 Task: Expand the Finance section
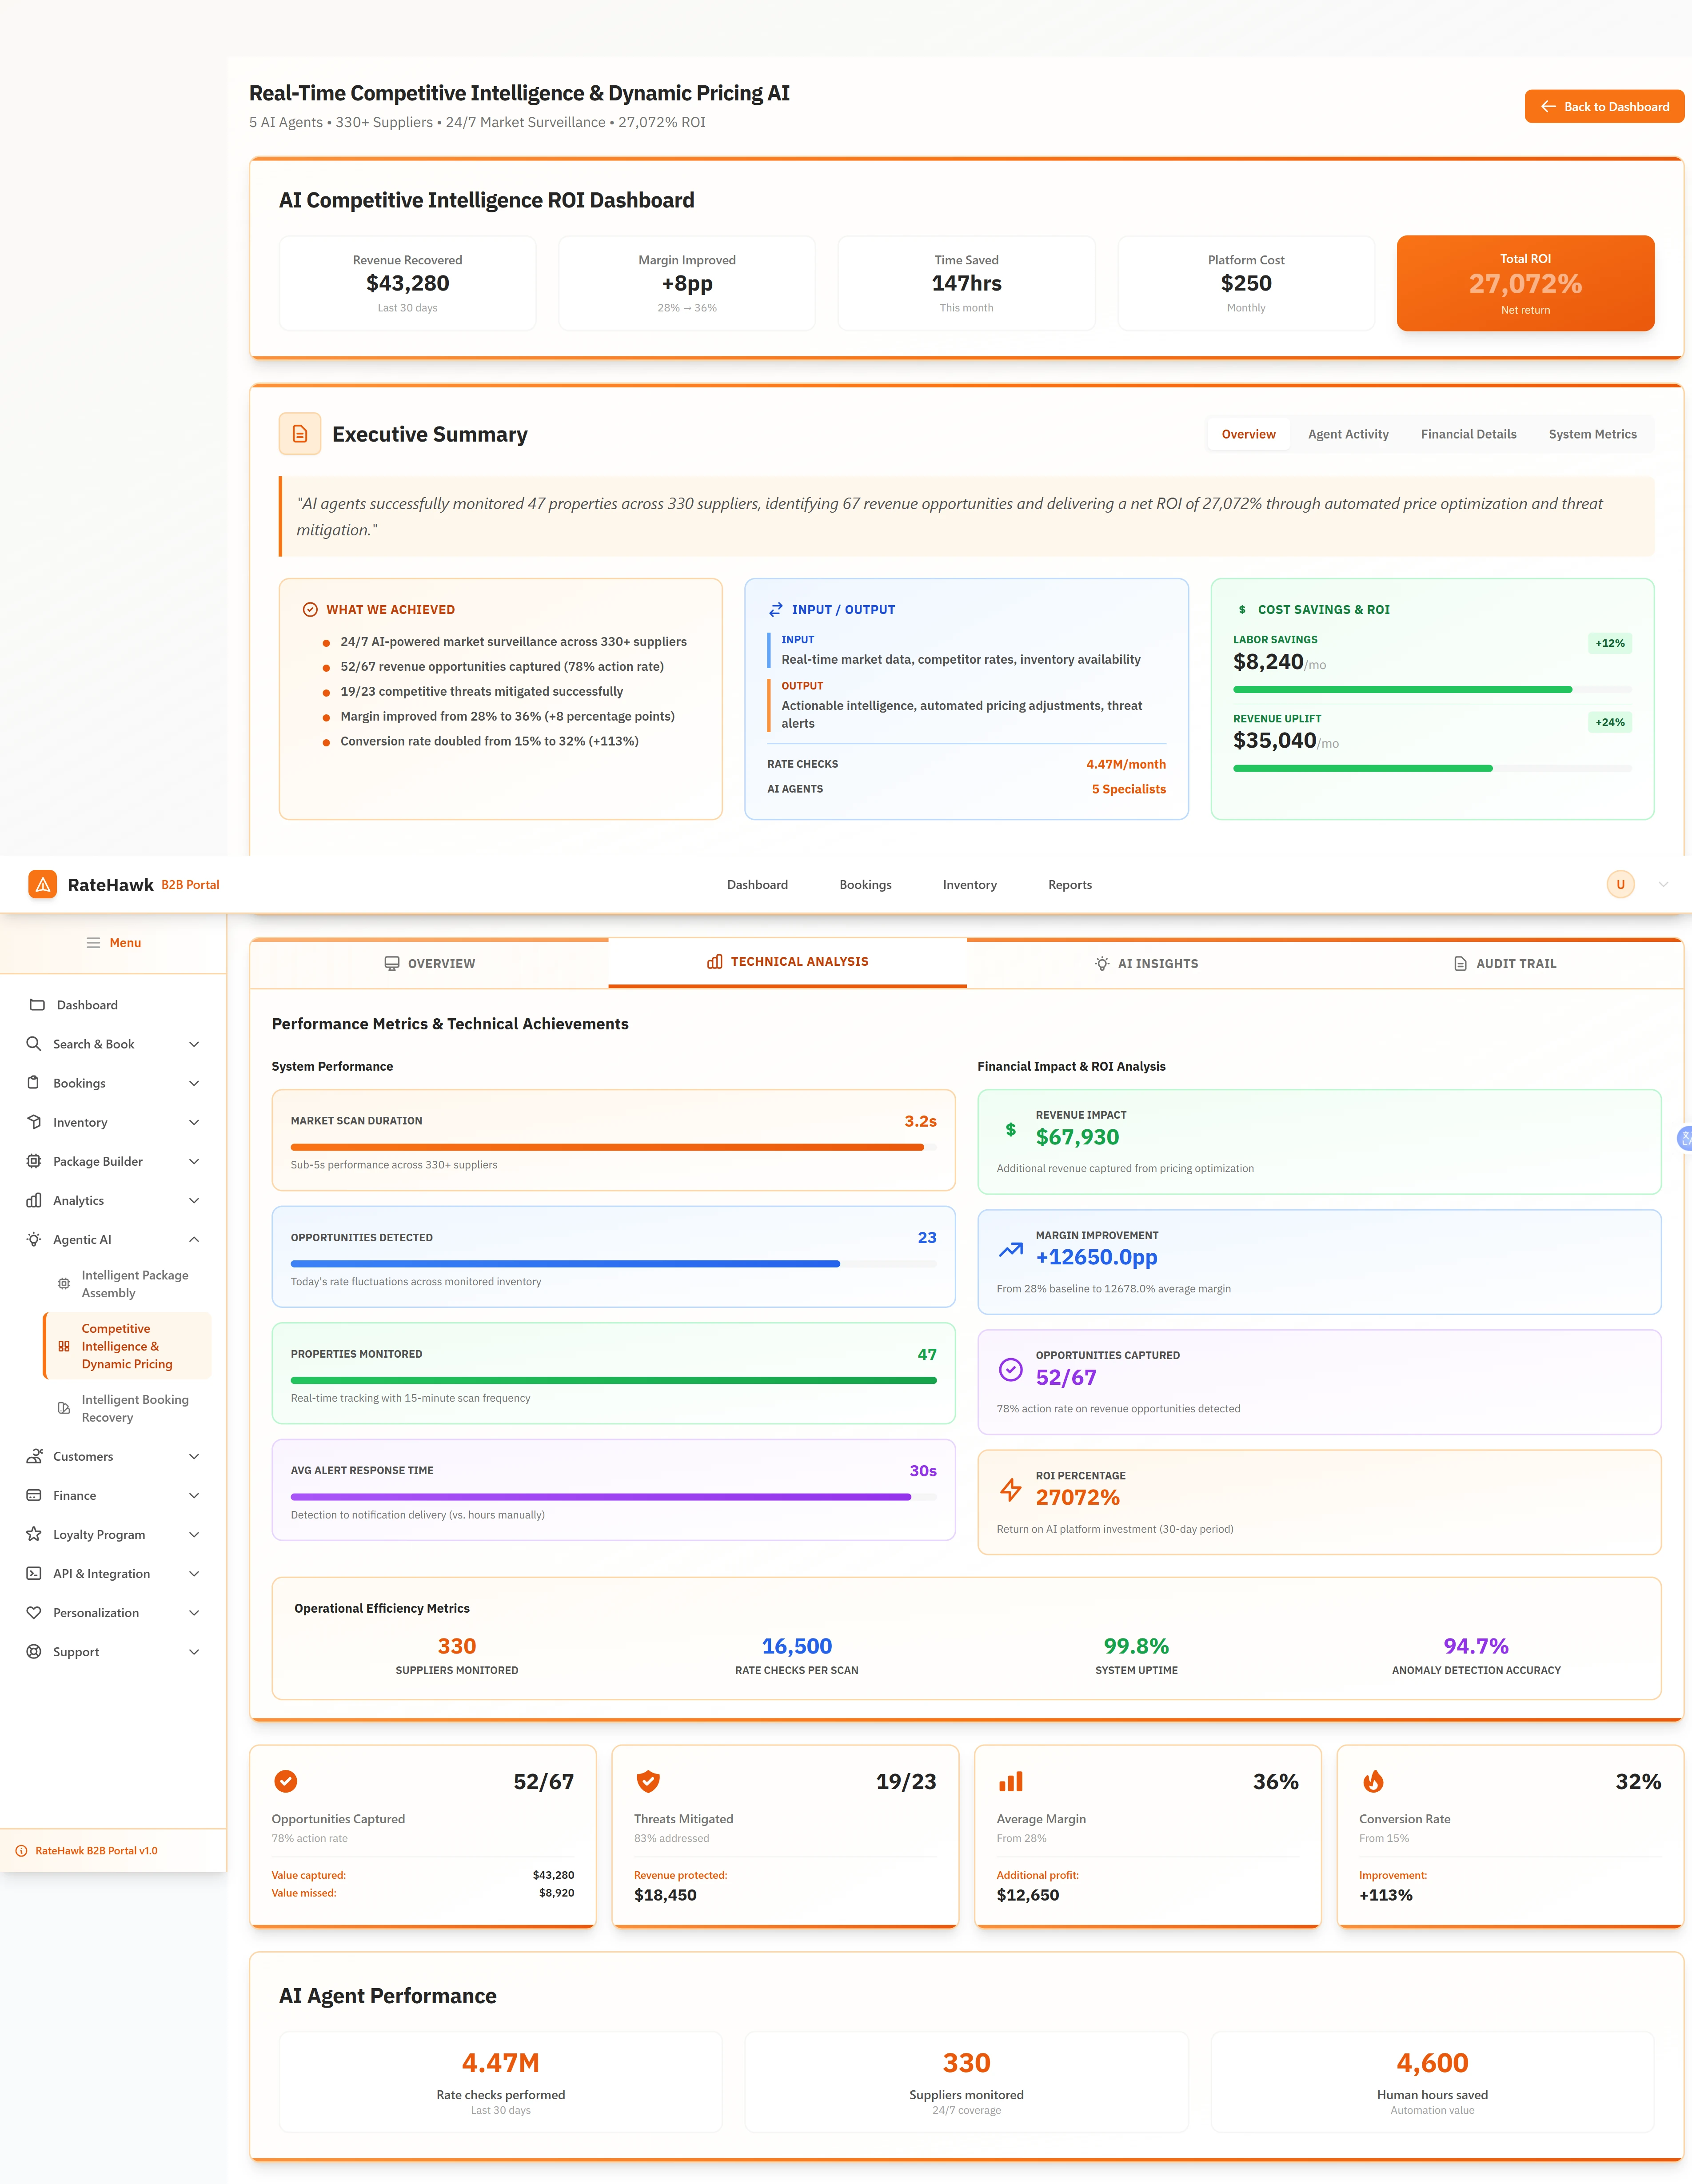pos(194,1495)
